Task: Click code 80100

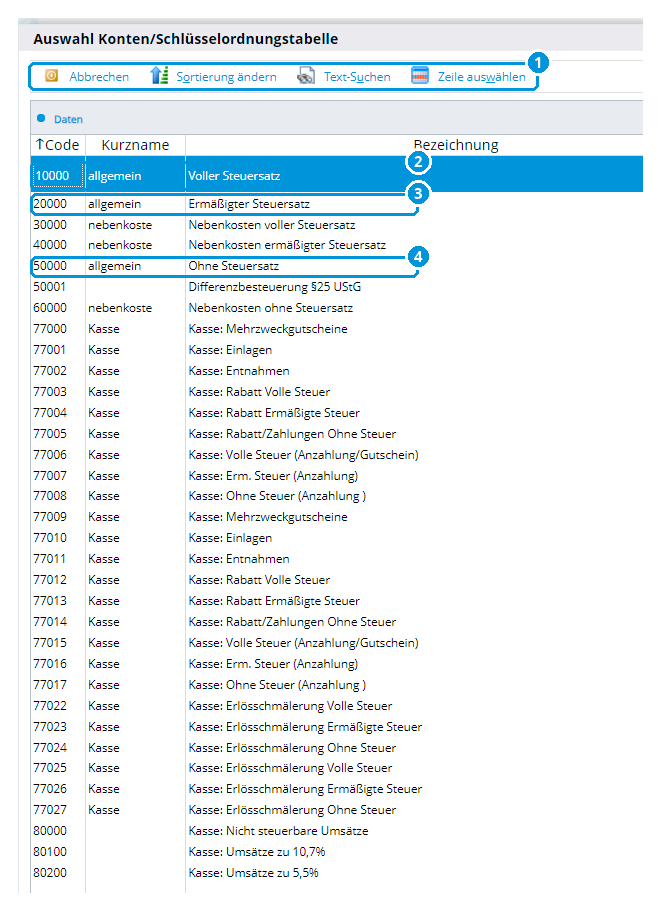Action: click(50, 852)
